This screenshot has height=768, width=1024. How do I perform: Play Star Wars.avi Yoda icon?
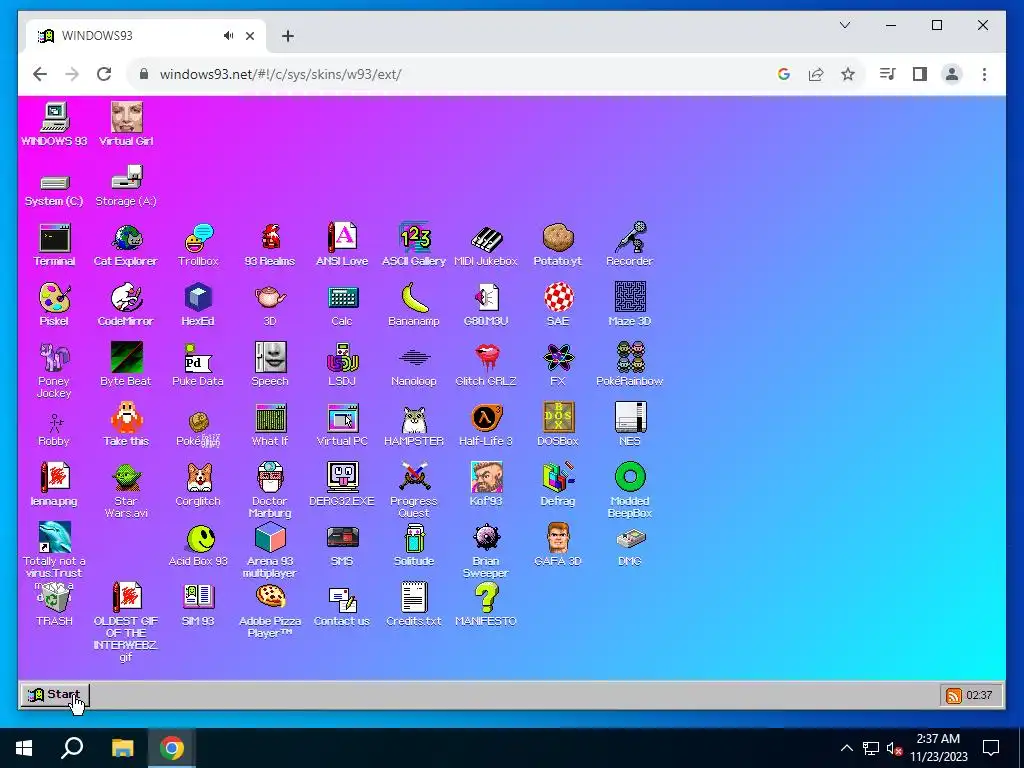[x=126, y=477]
